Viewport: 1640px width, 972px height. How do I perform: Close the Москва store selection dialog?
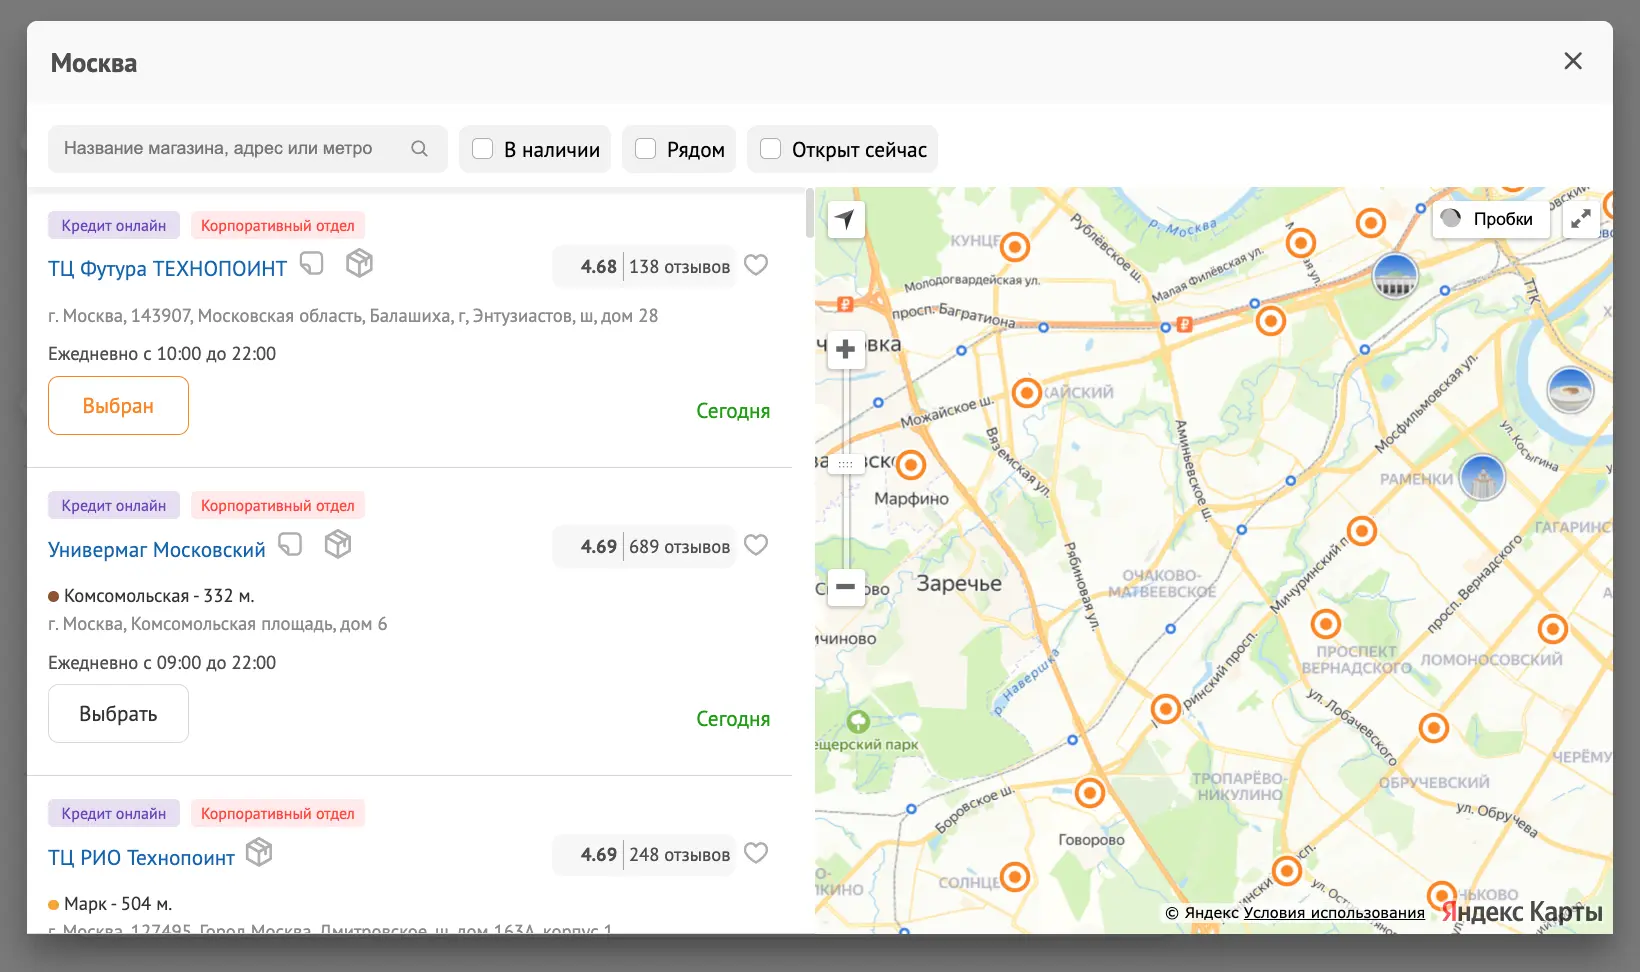[x=1572, y=62]
